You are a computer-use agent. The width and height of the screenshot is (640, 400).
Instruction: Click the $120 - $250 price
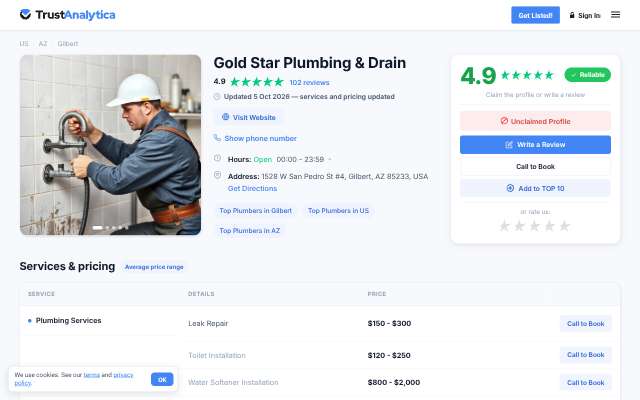tap(389, 355)
